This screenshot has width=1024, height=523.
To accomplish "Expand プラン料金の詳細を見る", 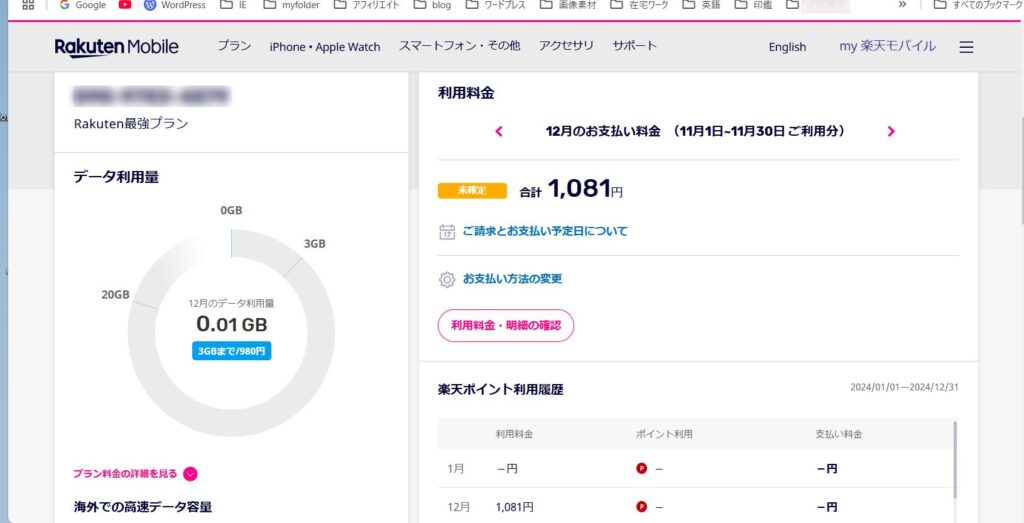I will tap(135, 474).
